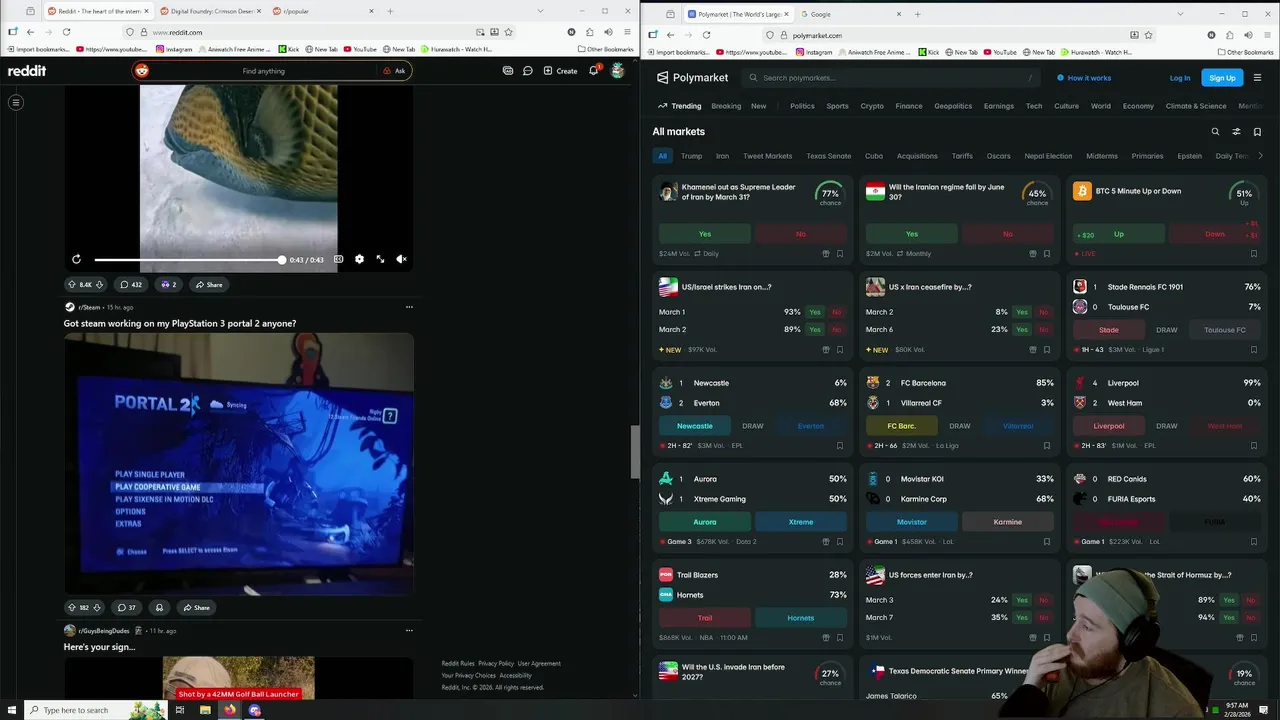Bet No on Iranian regime fall by June 30
1280x720 pixels.
(x=1007, y=234)
